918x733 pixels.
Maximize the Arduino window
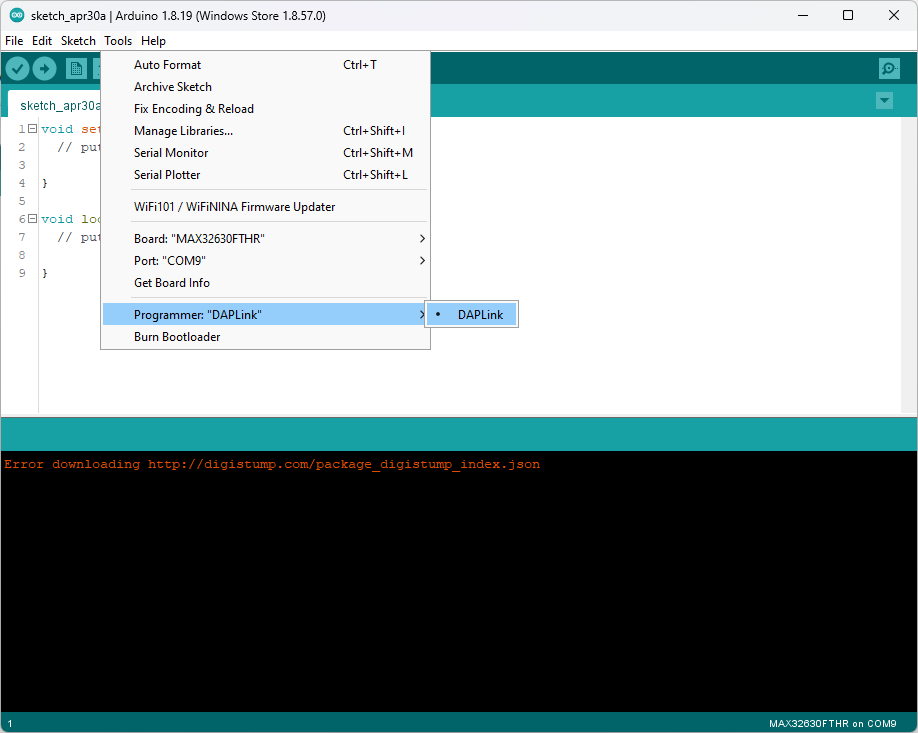[x=848, y=15]
